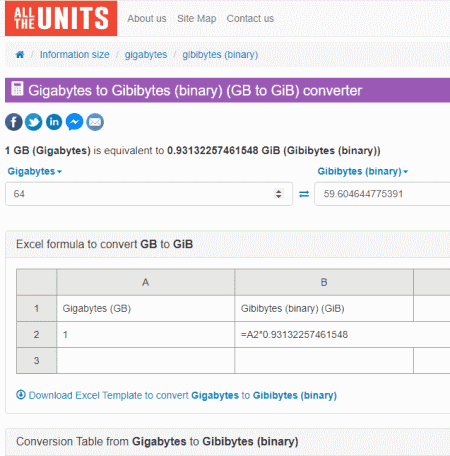
Task: Click the '1 GB (Gigabytes) is equivalent' text
Action: click(x=193, y=150)
